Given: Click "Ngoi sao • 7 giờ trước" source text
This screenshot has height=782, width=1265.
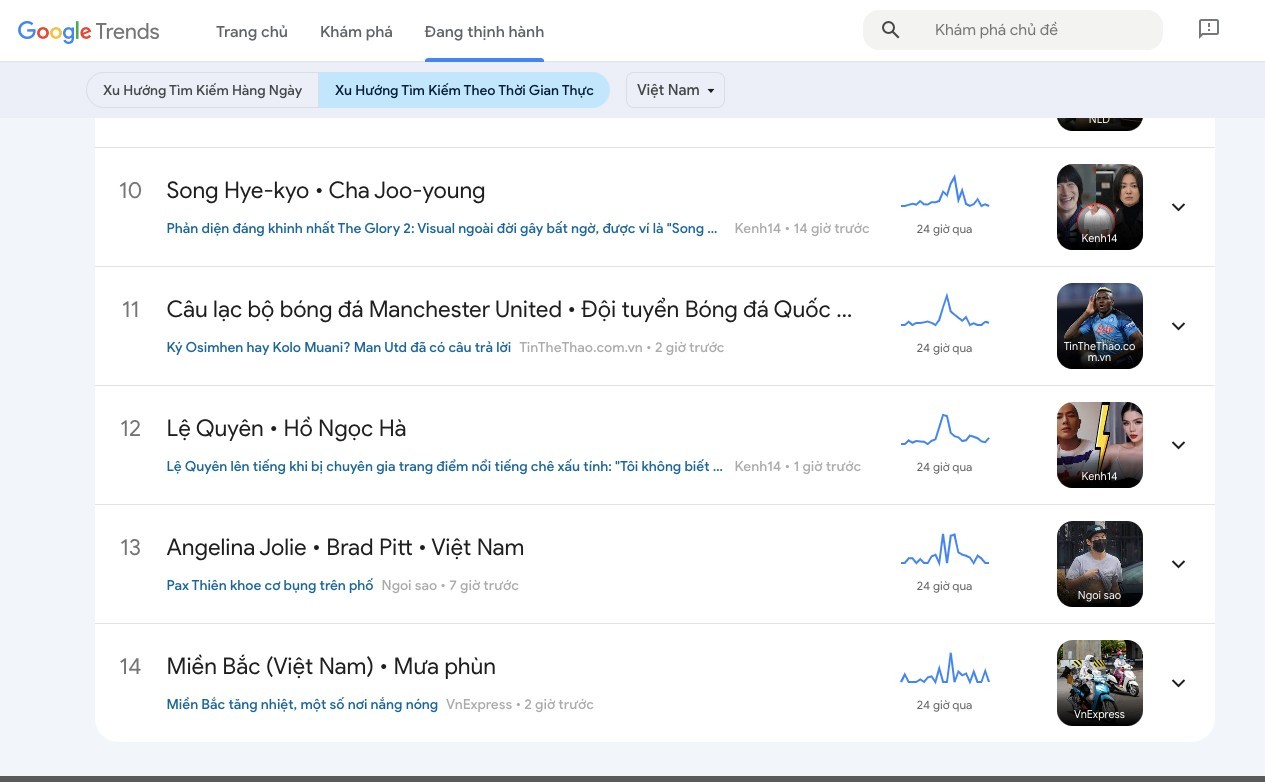Looking at the screenshot, I should (x=450, y=585).
